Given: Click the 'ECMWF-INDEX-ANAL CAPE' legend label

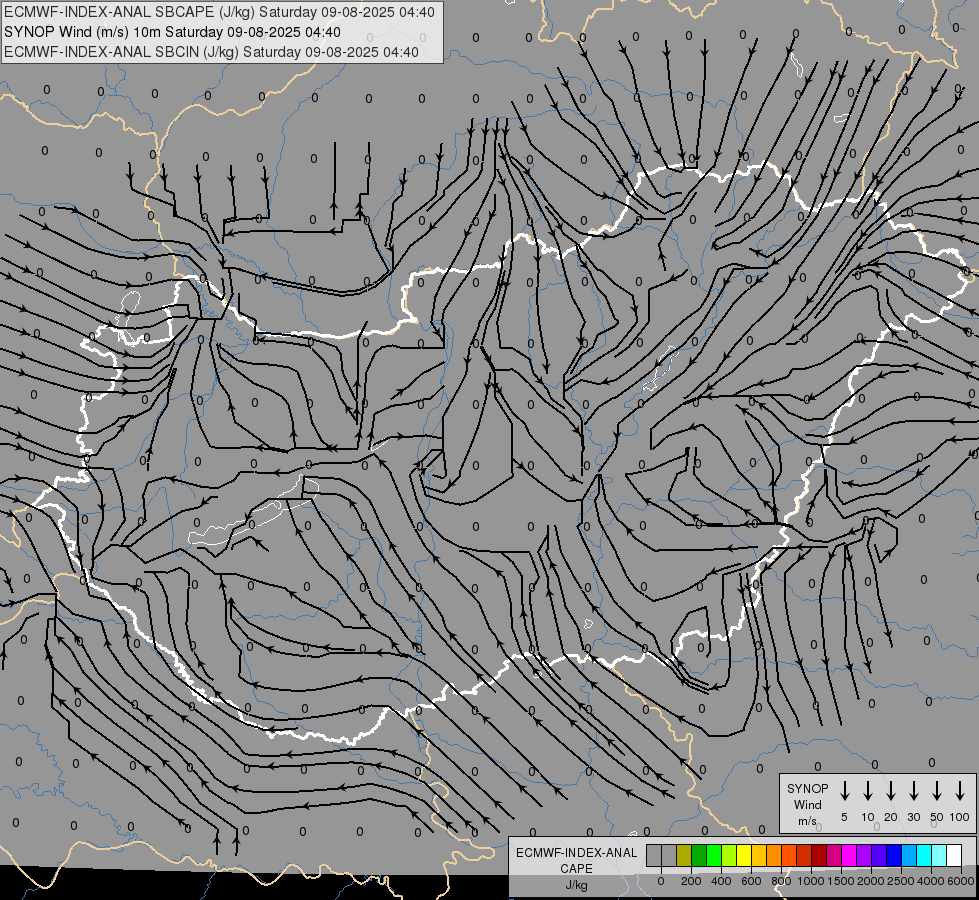Looking at the screenshot, I should [576, 860].
